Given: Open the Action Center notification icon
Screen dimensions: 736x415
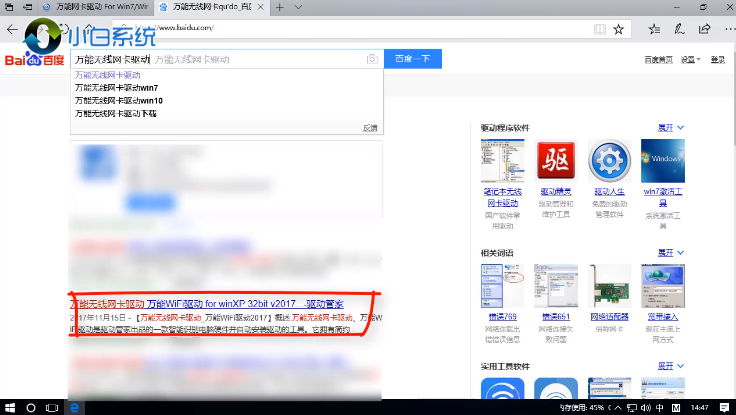Looking at the screenshot, I should pyautogui.click(x=724, y=407).
